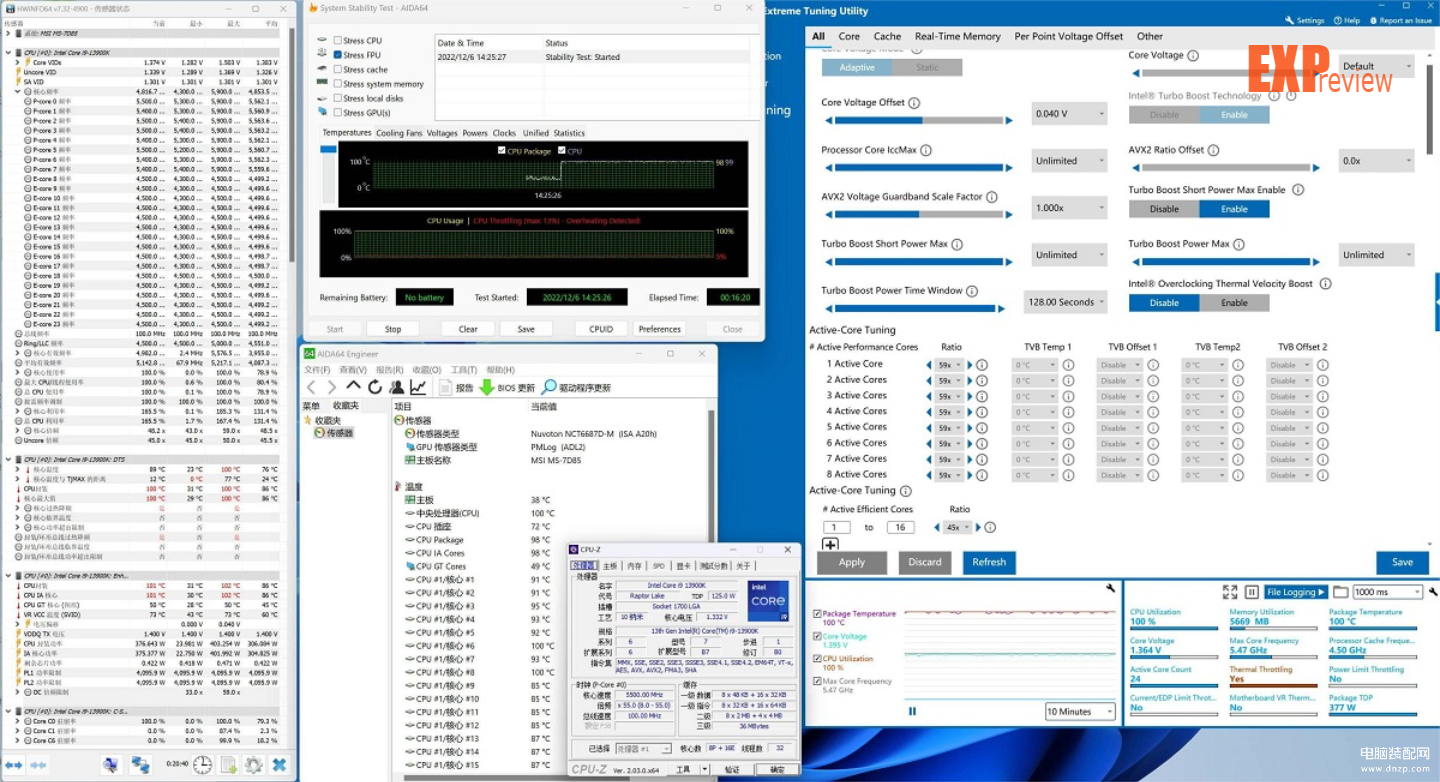1440x782 pixels.
Task: Click the HWiNFO shrink columns arrows icon
Action: pyautogui.click(x=39, y=765)
